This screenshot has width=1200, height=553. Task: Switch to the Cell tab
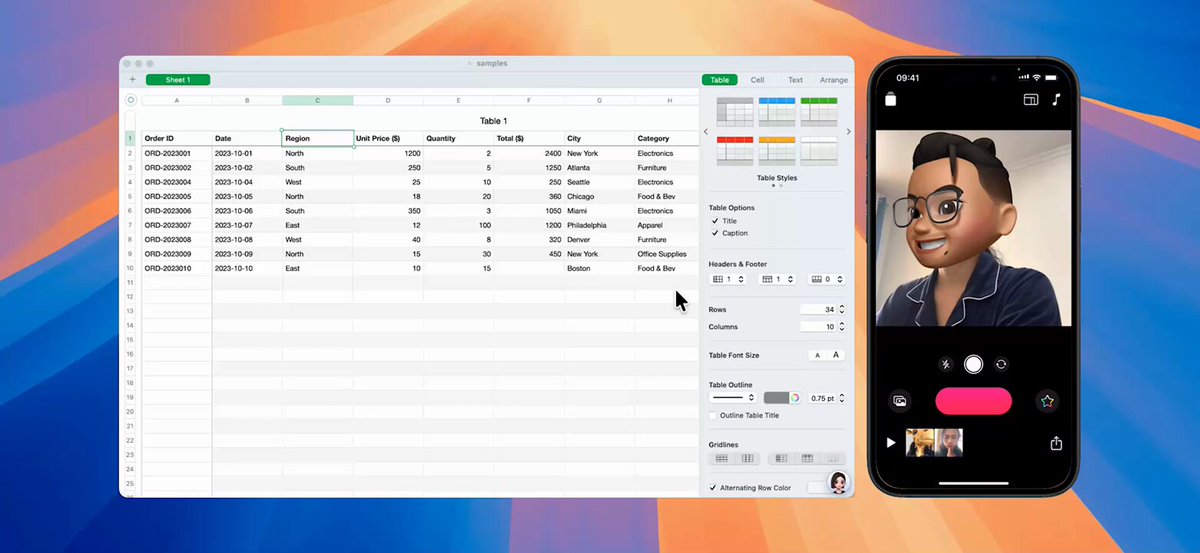tap(757, 80)
